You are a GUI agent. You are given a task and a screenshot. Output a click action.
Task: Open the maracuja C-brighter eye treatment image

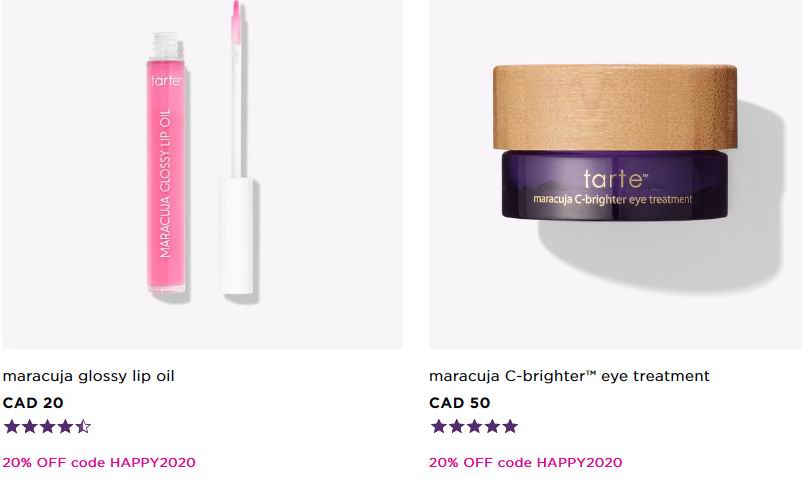(615, 174)
